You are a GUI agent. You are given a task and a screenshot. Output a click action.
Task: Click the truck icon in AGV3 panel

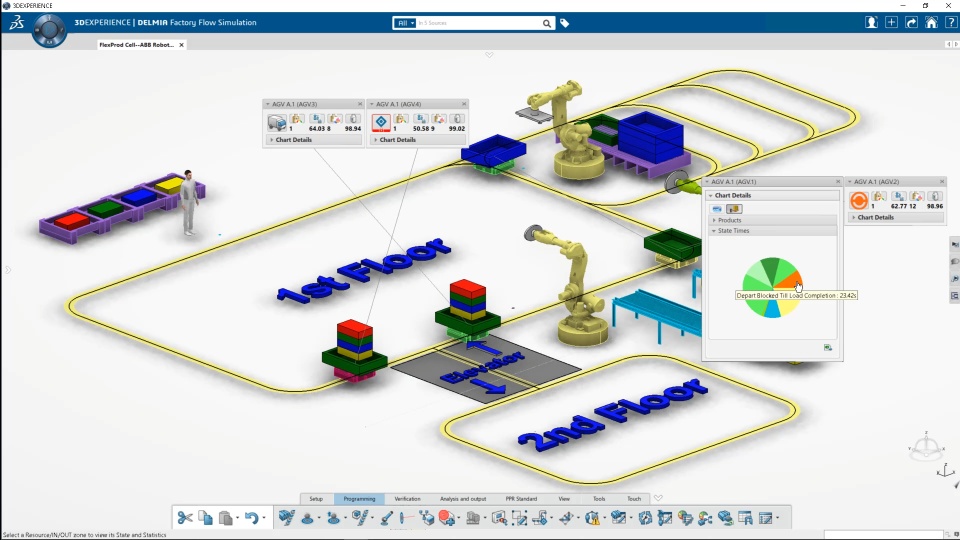[x=277, y=122]
